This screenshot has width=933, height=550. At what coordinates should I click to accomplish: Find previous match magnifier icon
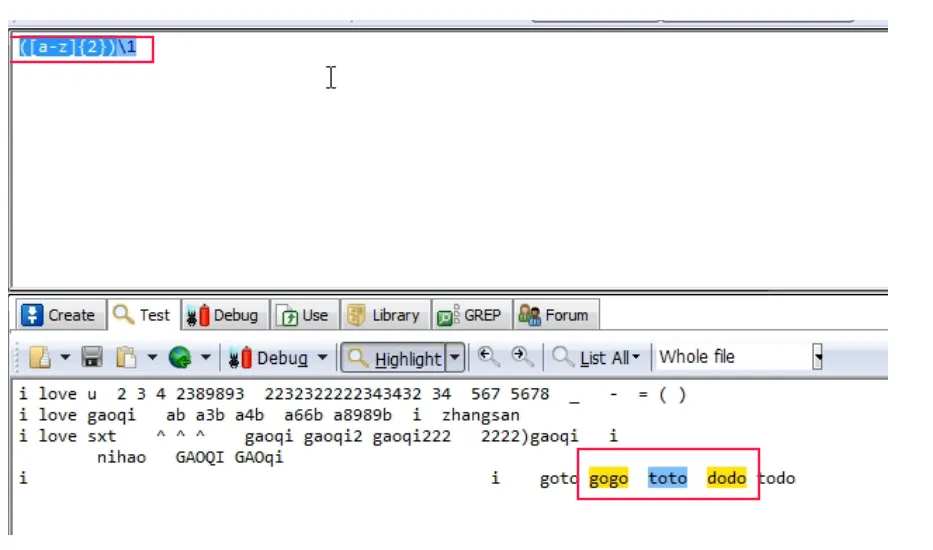(x=489, y=357)
